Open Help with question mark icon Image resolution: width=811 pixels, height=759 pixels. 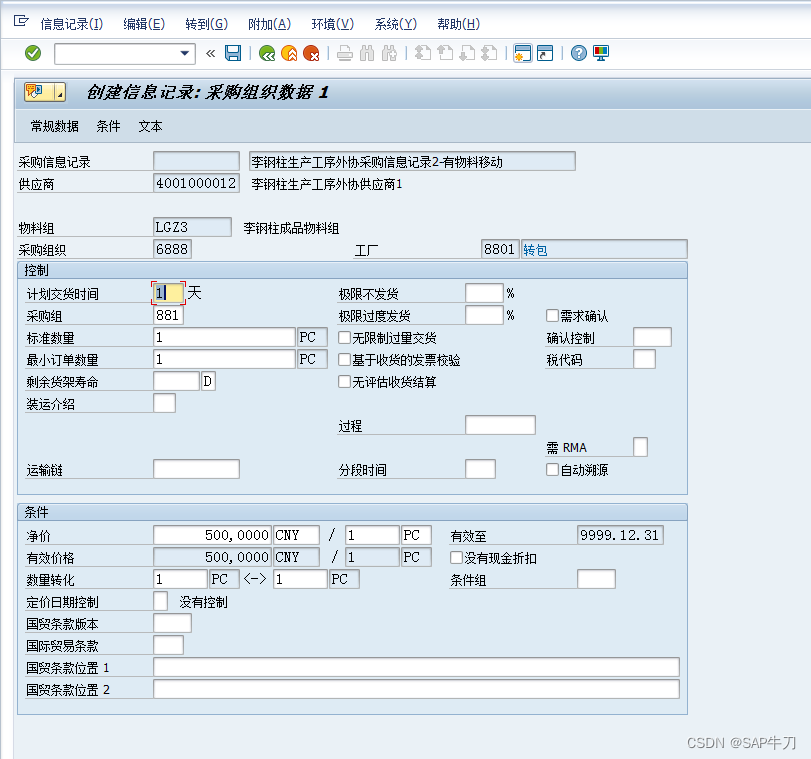click(579, 53)
